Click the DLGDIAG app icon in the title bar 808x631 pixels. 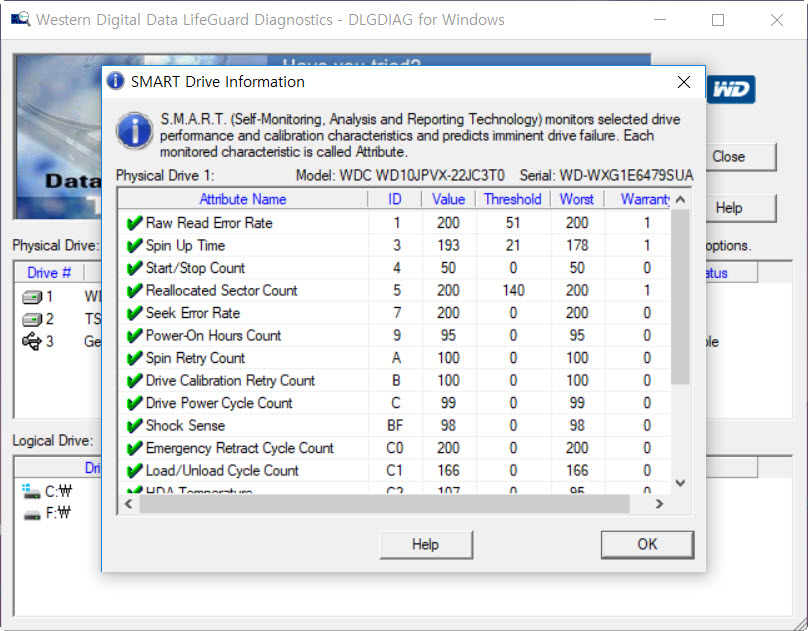(20, 20)
